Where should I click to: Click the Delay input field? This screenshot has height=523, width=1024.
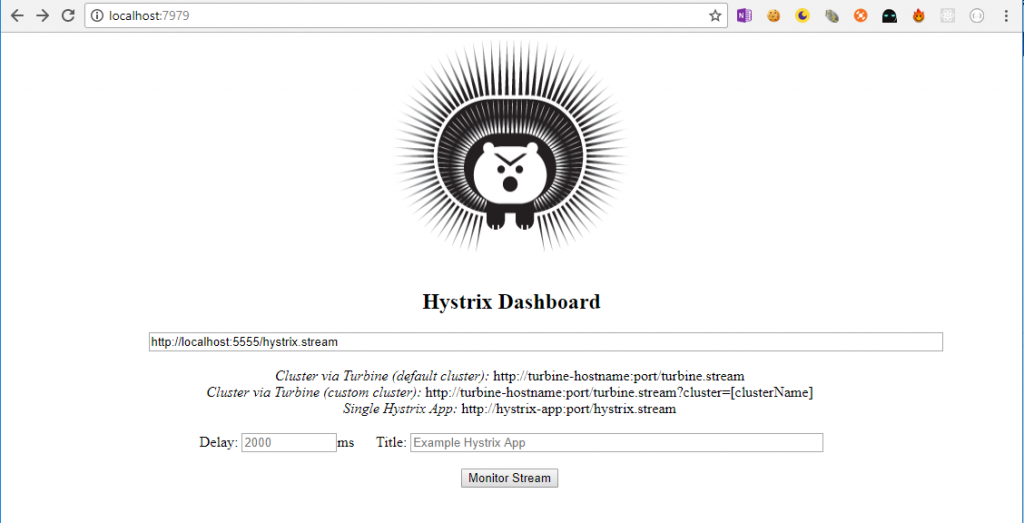pyautogui.click(x=289, y=443)
